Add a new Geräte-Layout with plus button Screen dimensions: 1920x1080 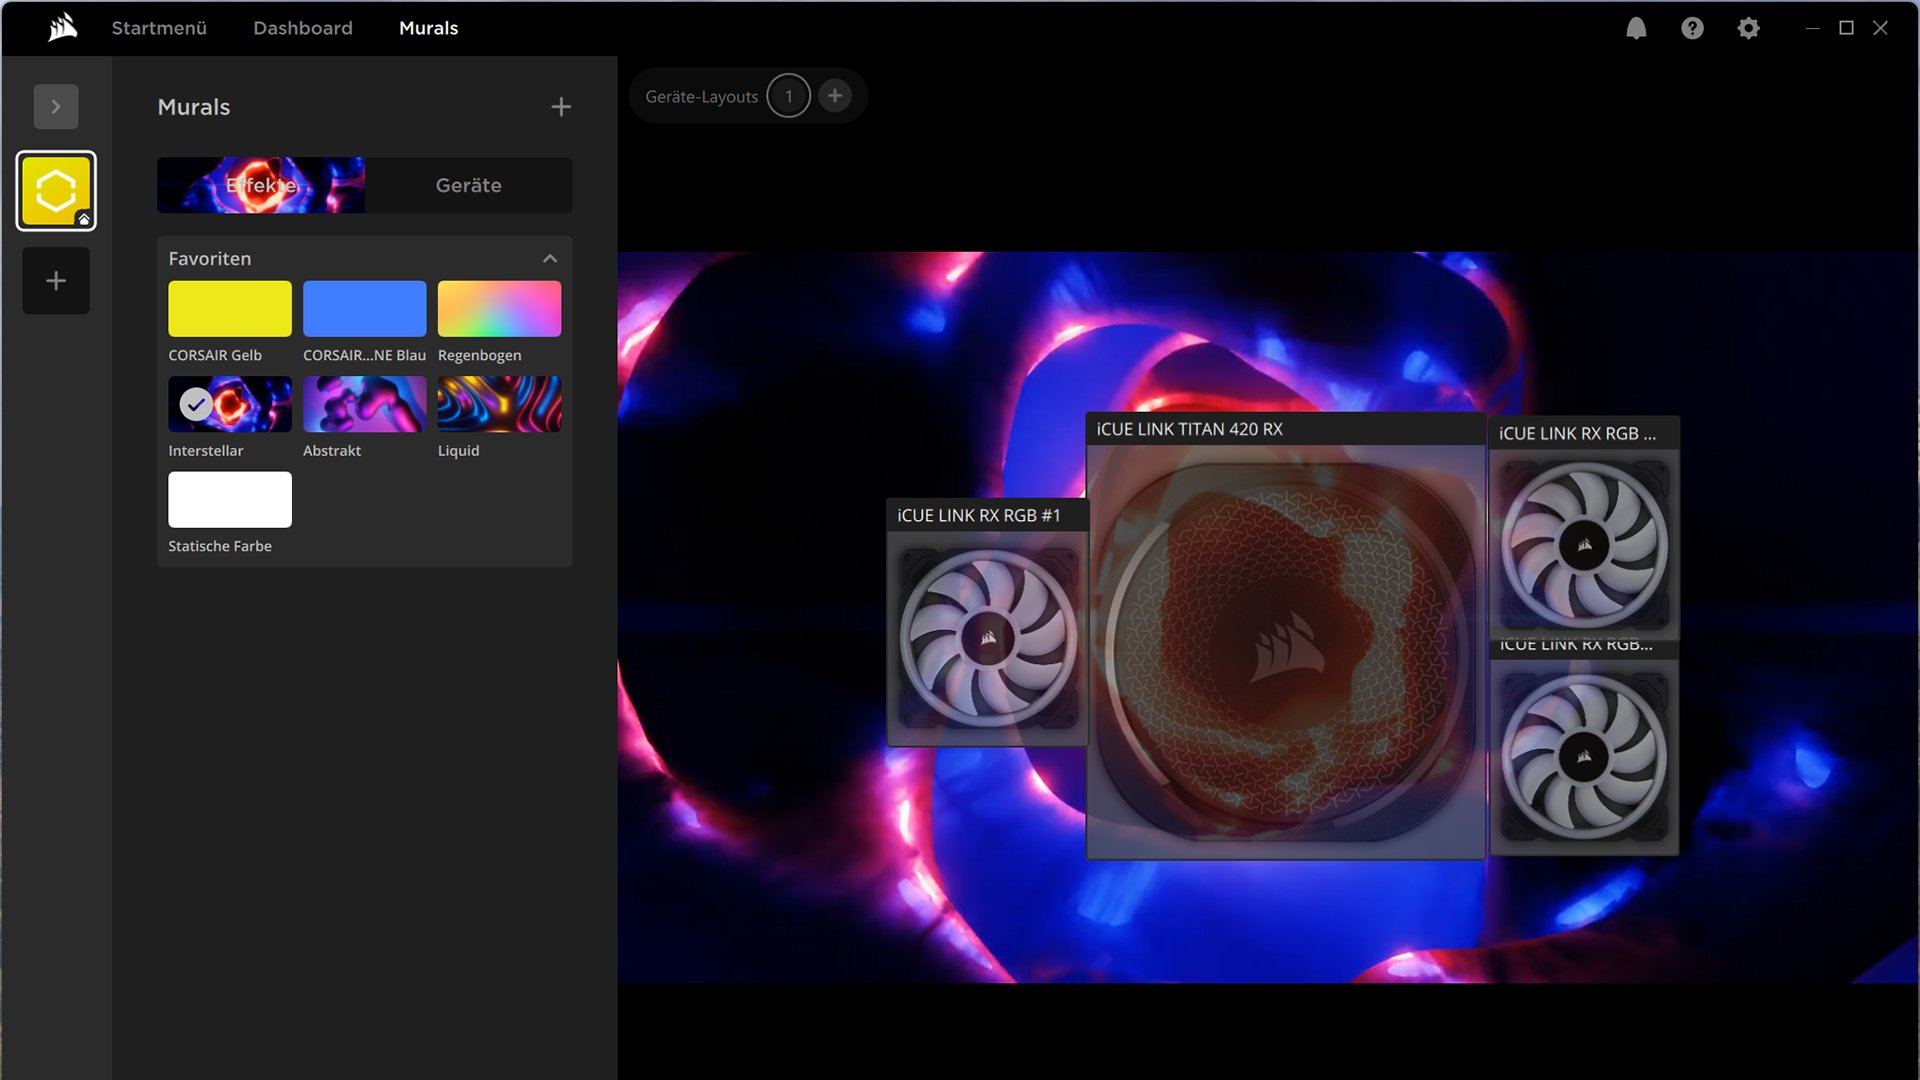835,96
